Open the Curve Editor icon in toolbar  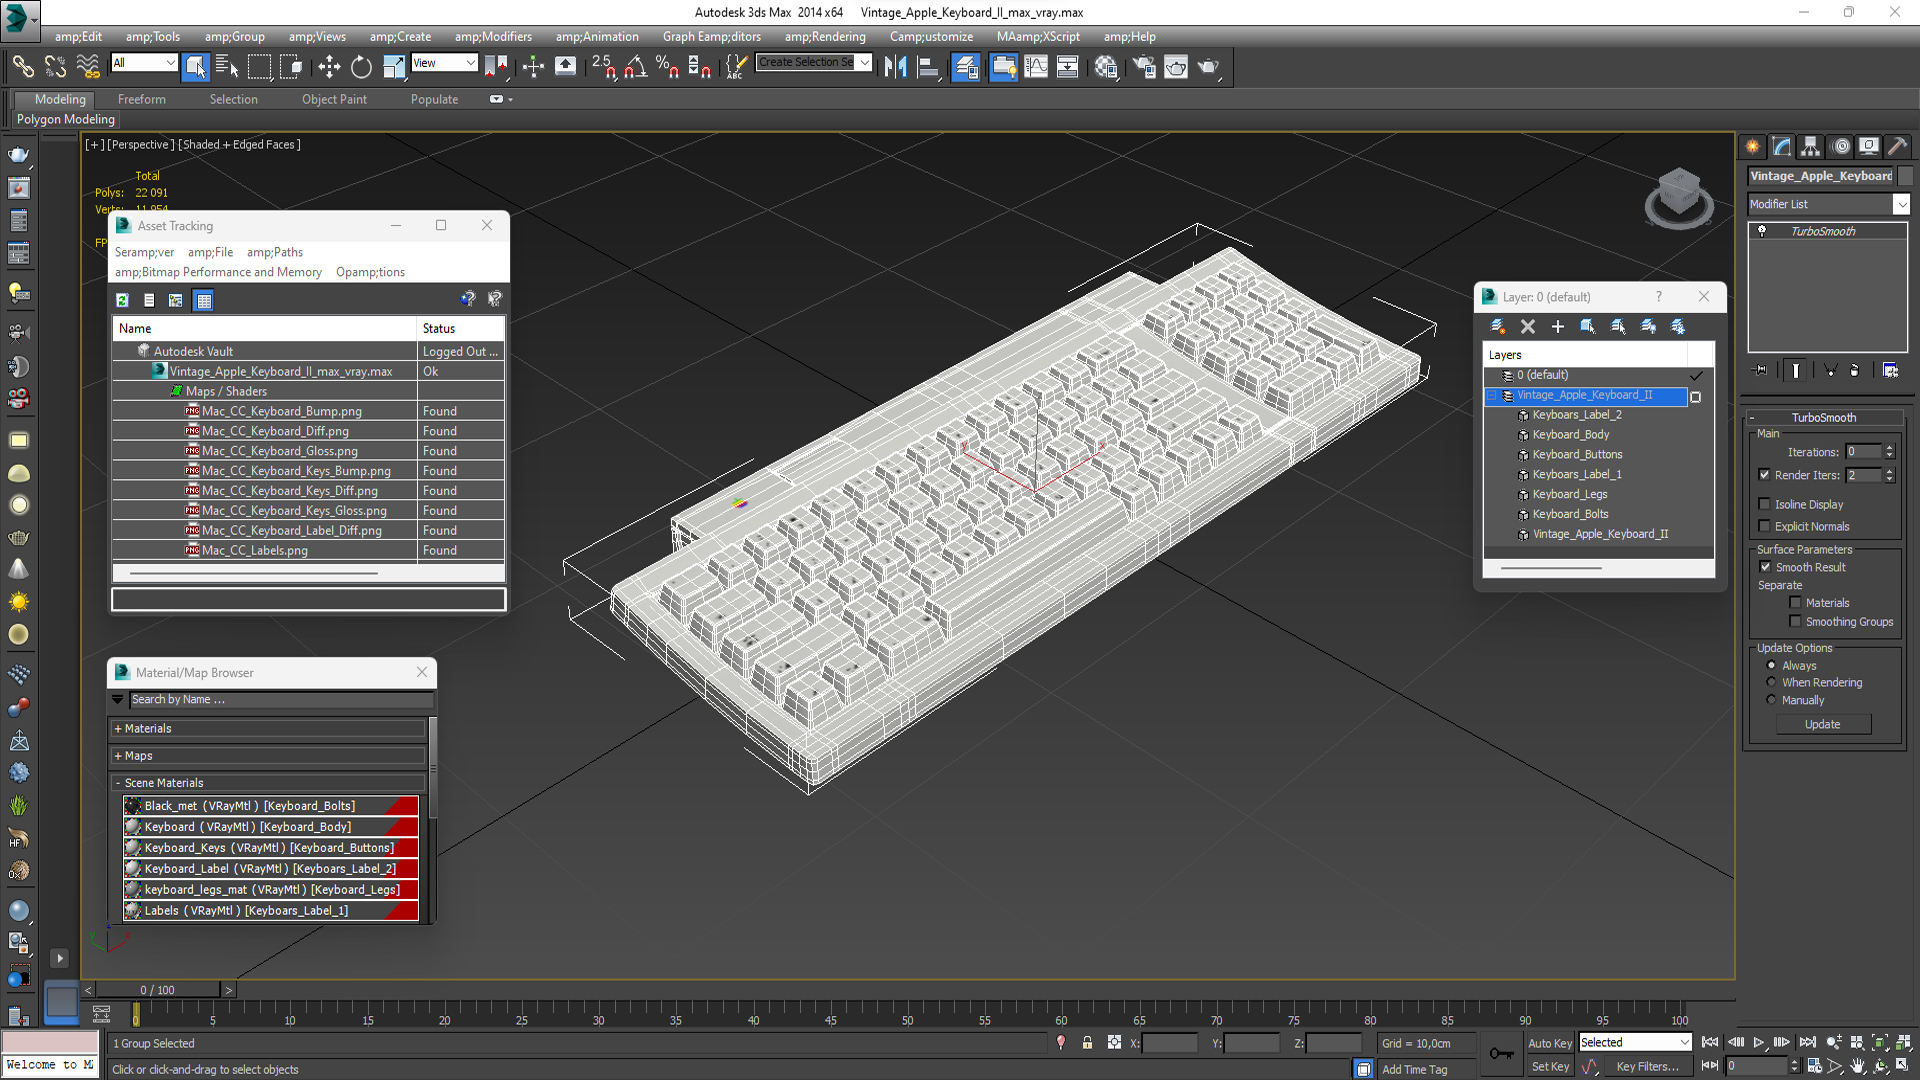(1036, 67)
